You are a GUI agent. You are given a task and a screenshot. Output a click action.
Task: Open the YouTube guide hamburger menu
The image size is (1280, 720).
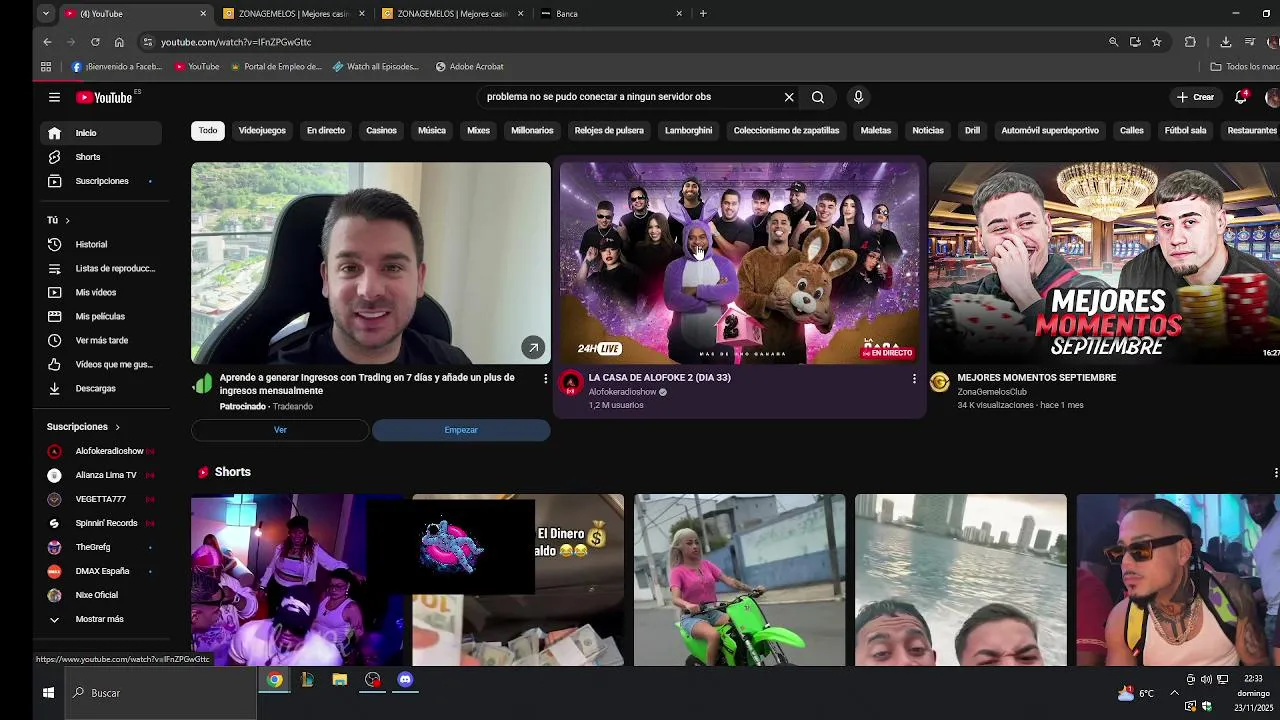click(54, 97)
